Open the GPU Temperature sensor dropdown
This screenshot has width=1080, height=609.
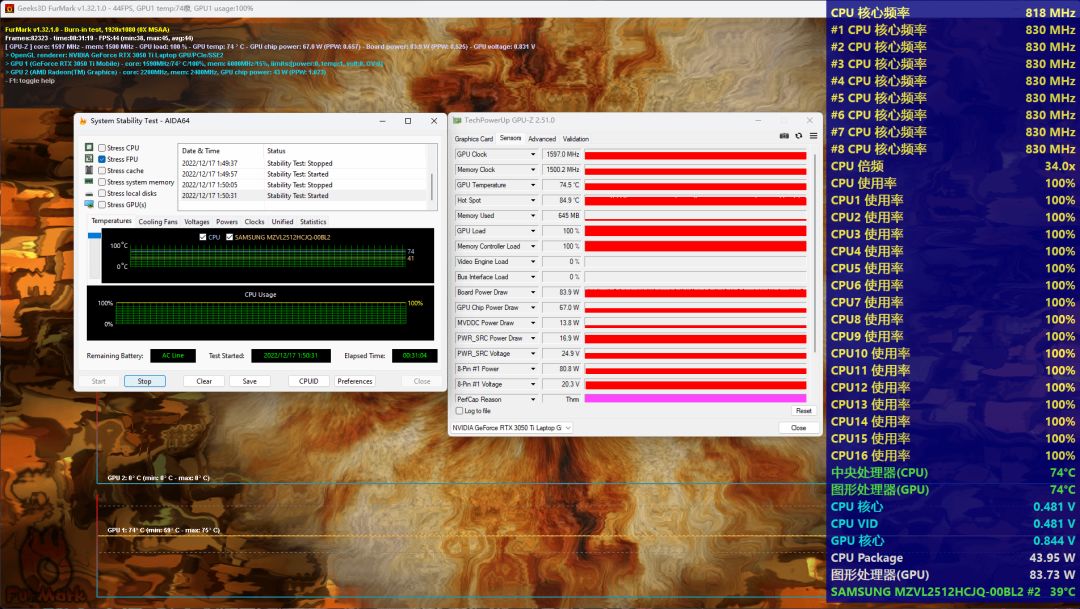point(533,185)
